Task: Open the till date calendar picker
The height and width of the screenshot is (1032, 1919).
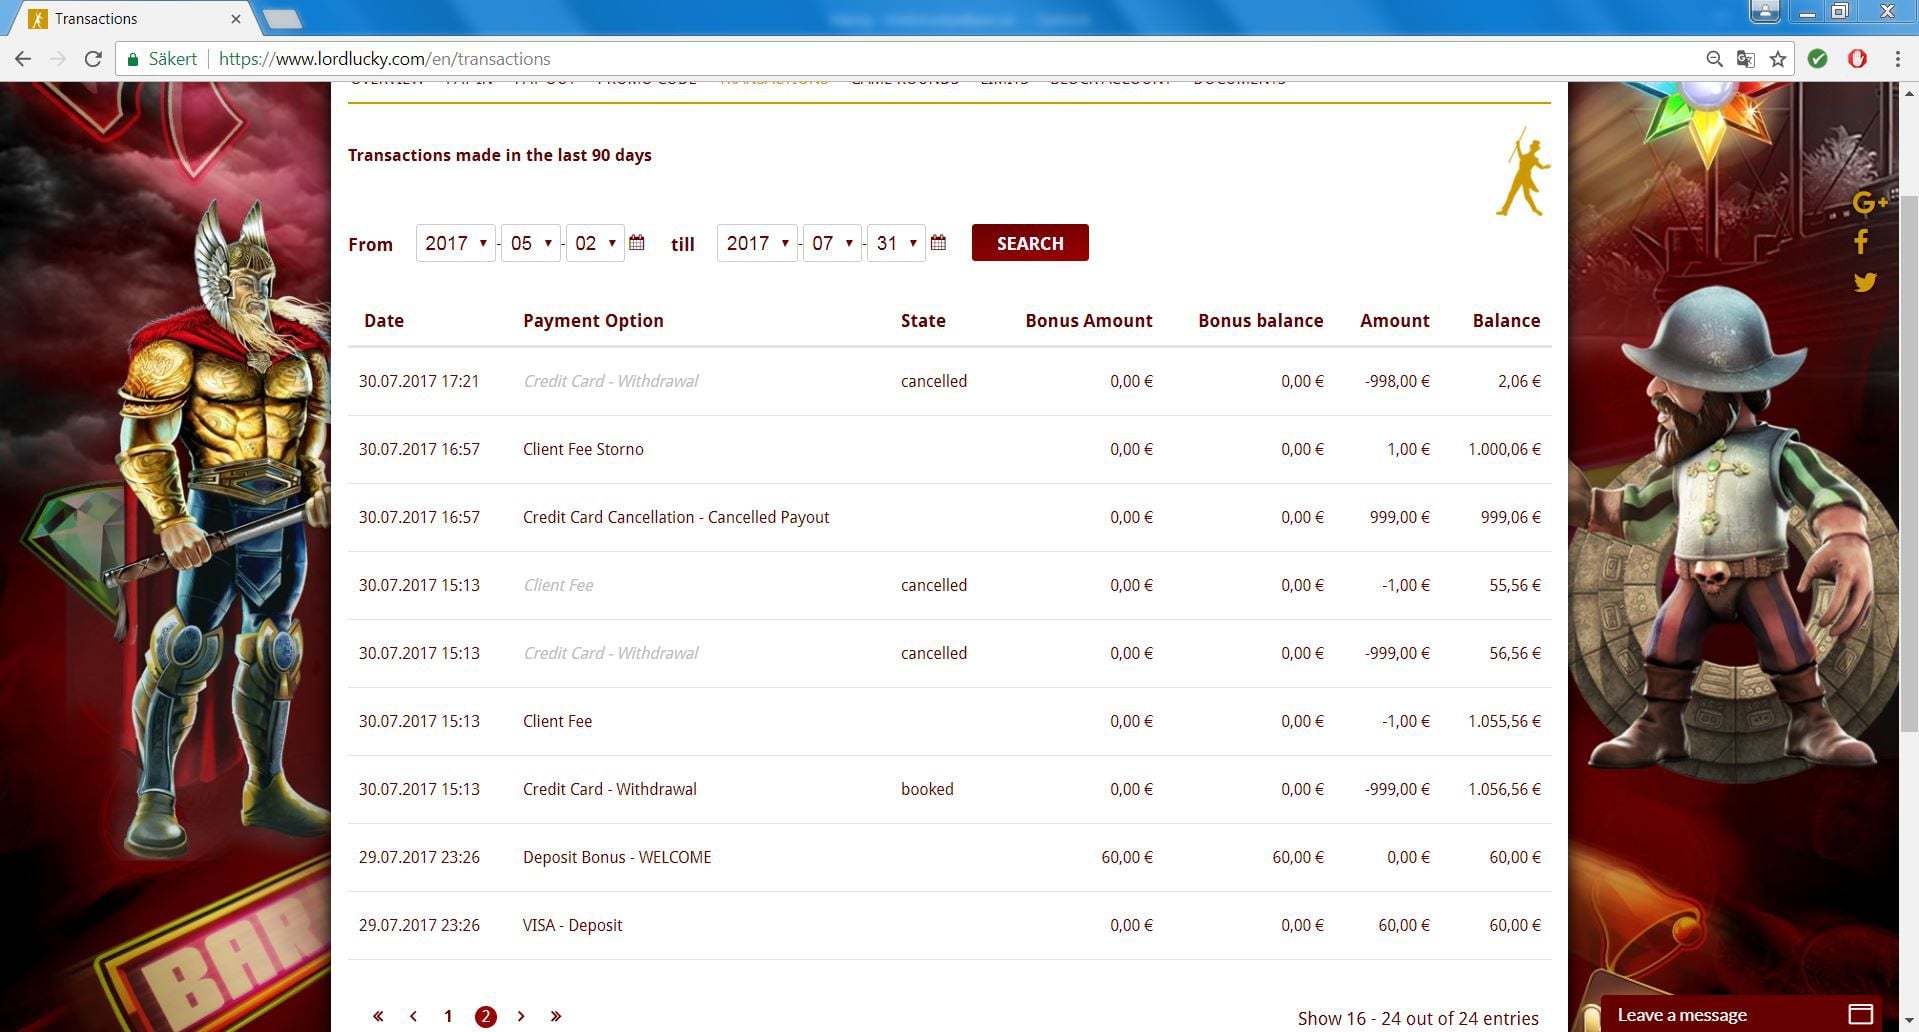Action: (938, 243)
